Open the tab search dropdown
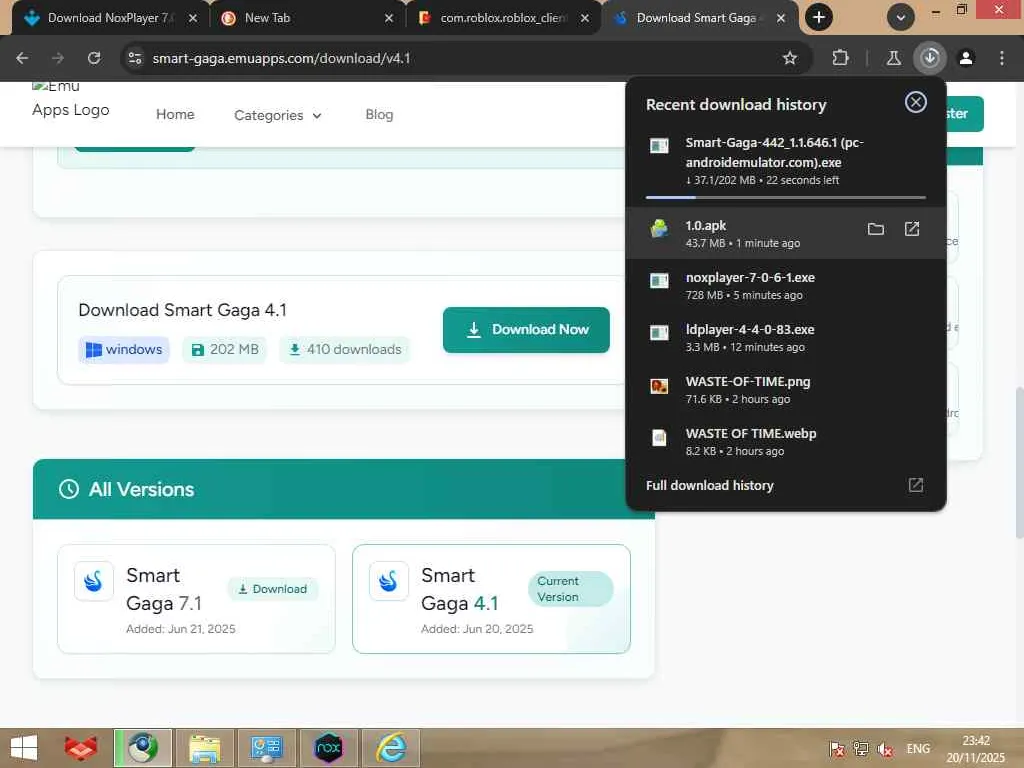Screen dimensions: 1024x768 (901, 18)
